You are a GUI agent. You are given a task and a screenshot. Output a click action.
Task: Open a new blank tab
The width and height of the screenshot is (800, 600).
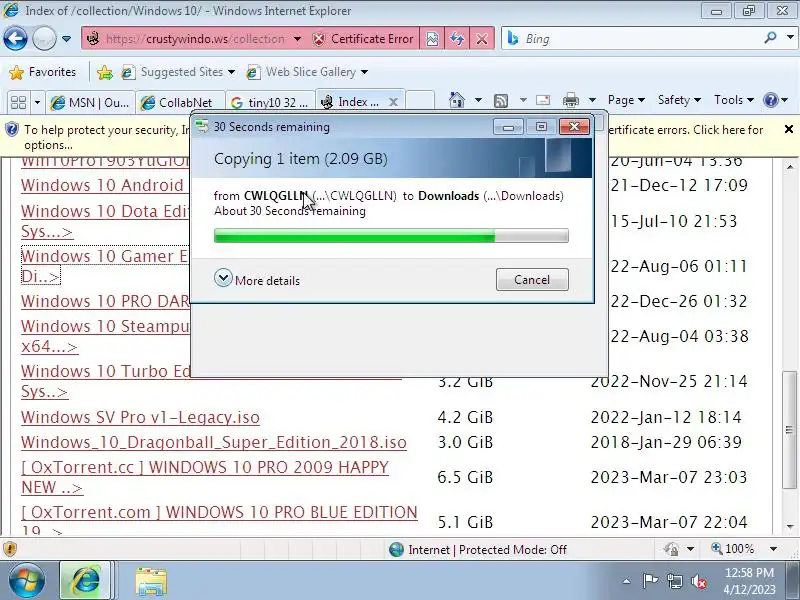click(x=420, y=101)
